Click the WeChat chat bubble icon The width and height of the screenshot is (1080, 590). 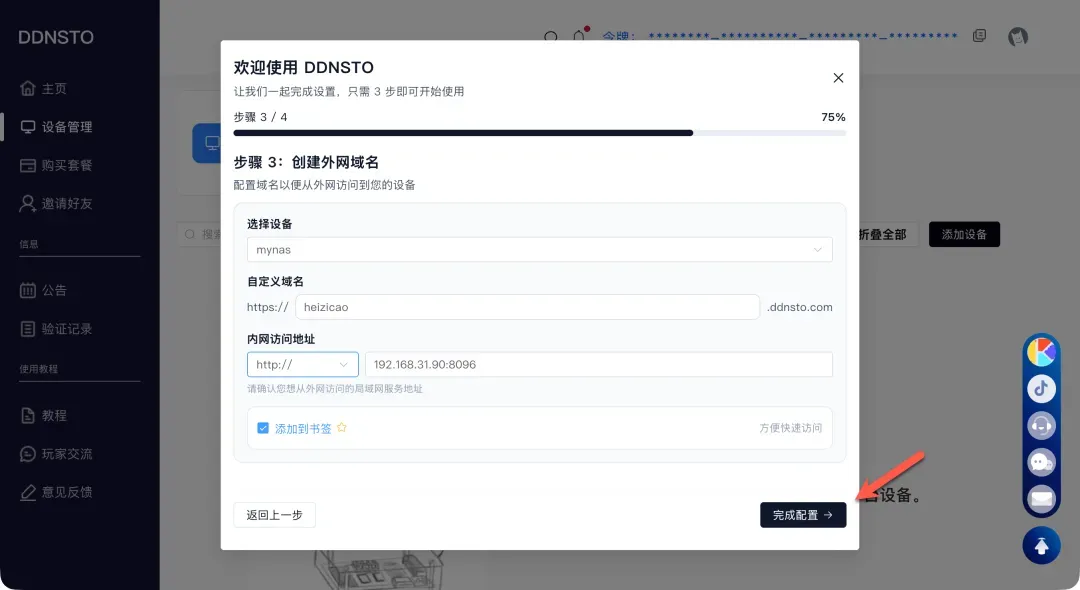(x=1041, y=462)
